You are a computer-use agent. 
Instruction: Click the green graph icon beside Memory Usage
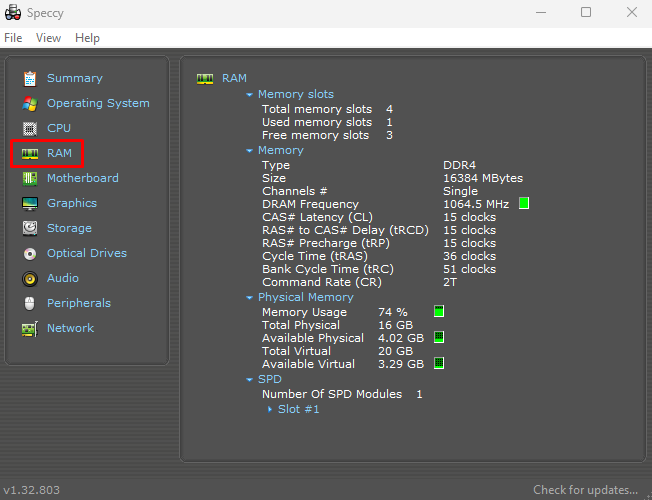click(x=439, y=311)
